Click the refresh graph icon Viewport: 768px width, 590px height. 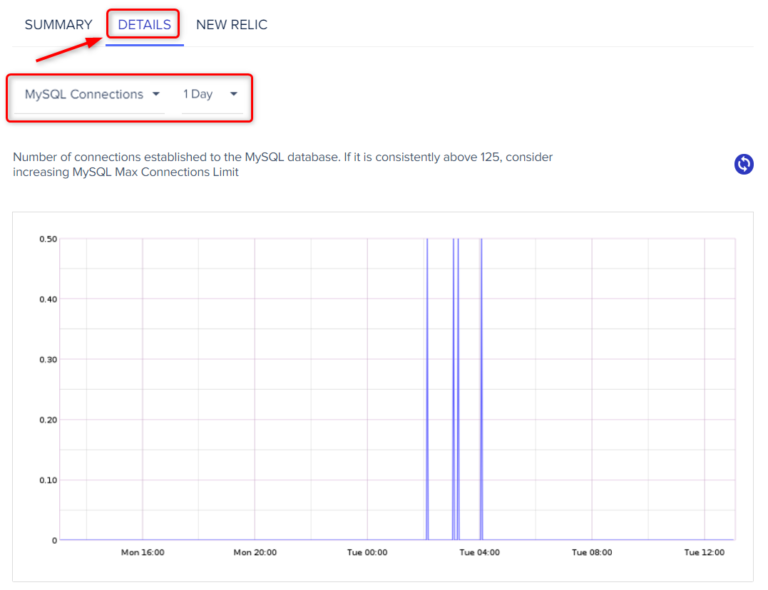[x=743, y=164]
